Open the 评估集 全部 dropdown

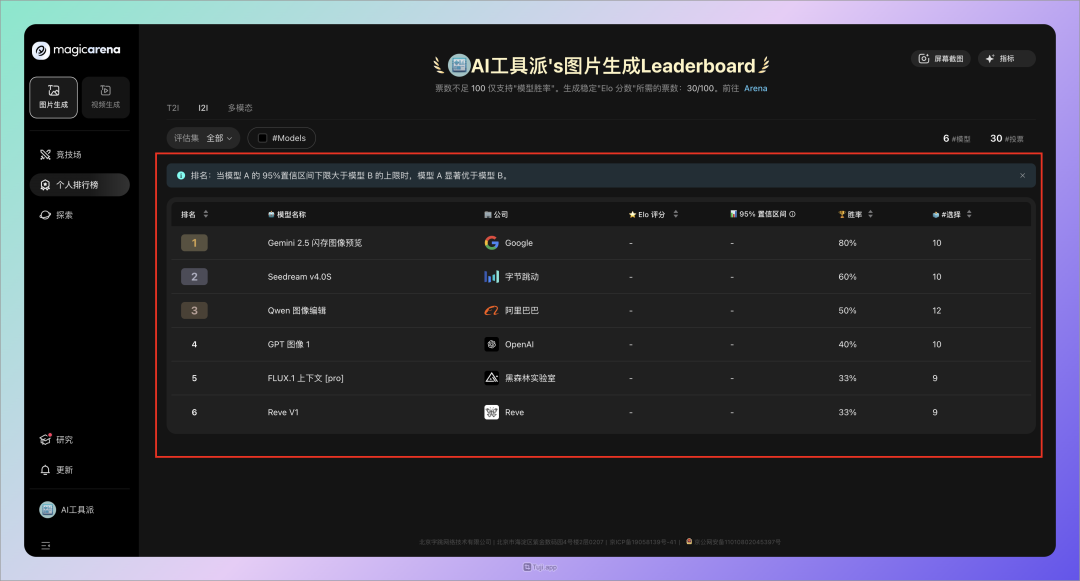[x=203, y=138]
